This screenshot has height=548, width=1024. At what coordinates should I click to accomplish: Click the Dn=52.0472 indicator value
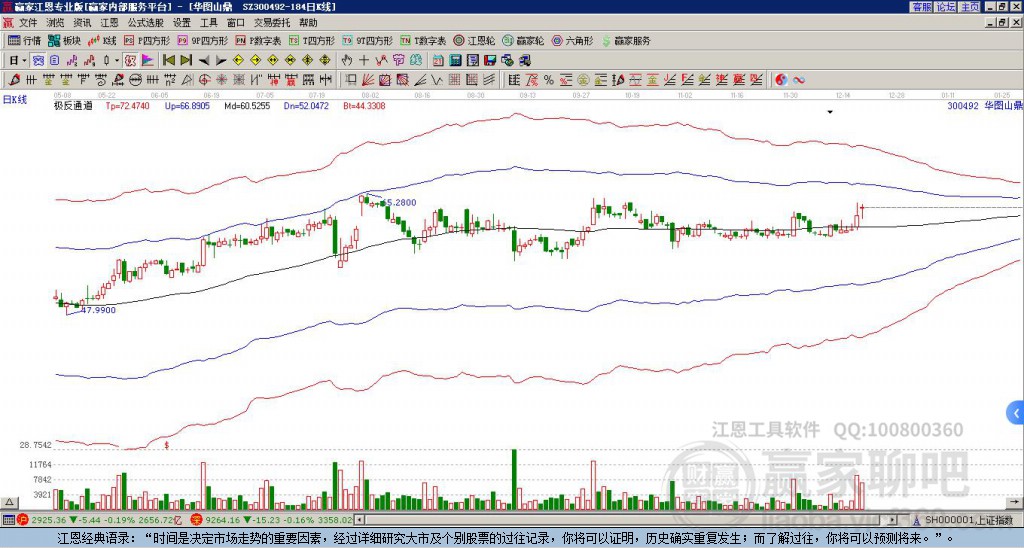306,106
